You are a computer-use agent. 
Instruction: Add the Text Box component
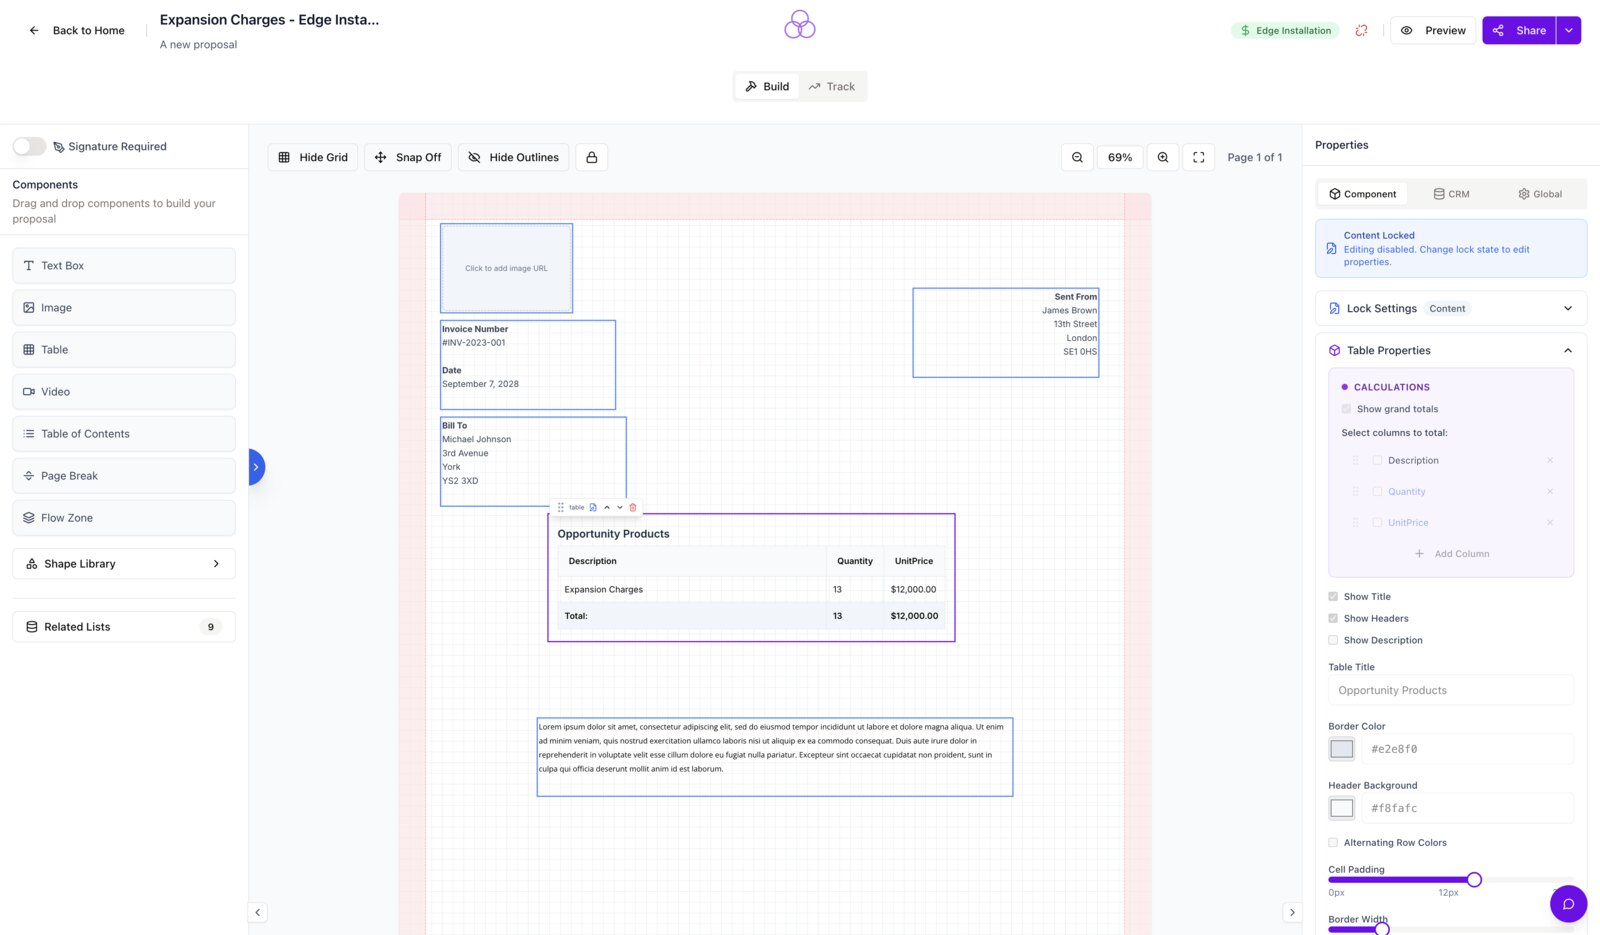[x=124, y=266]
